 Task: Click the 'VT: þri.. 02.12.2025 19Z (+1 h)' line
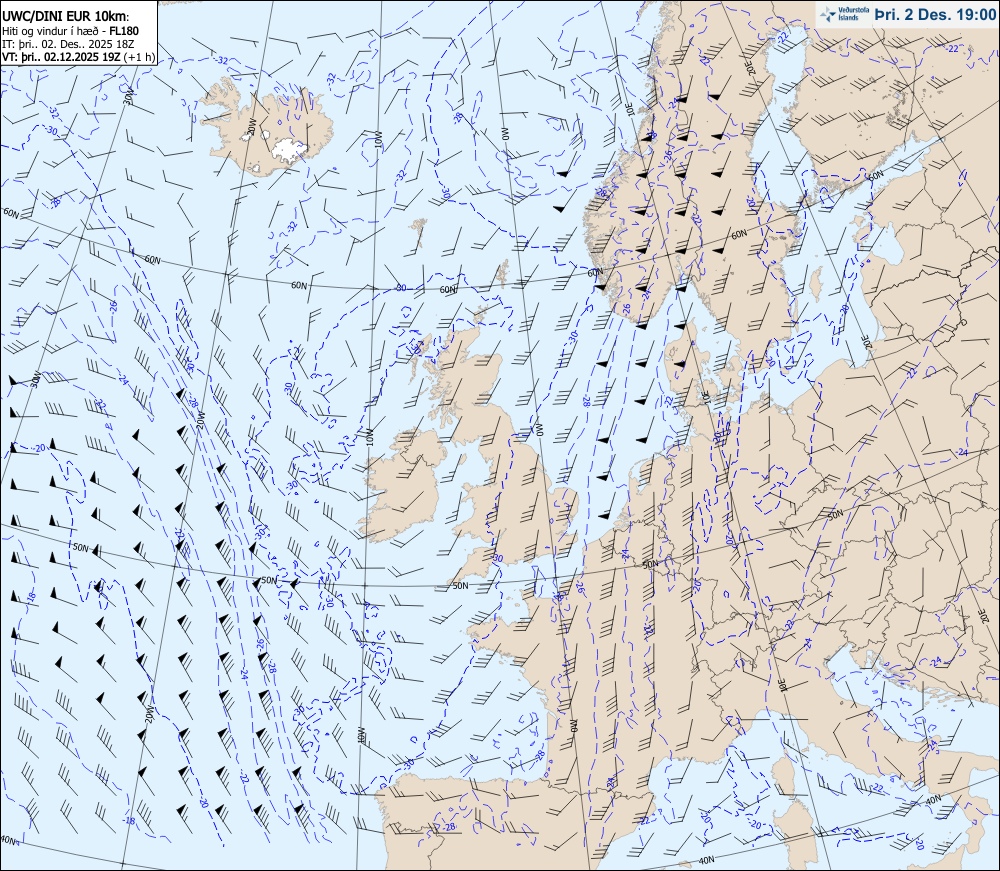point(78,56)
